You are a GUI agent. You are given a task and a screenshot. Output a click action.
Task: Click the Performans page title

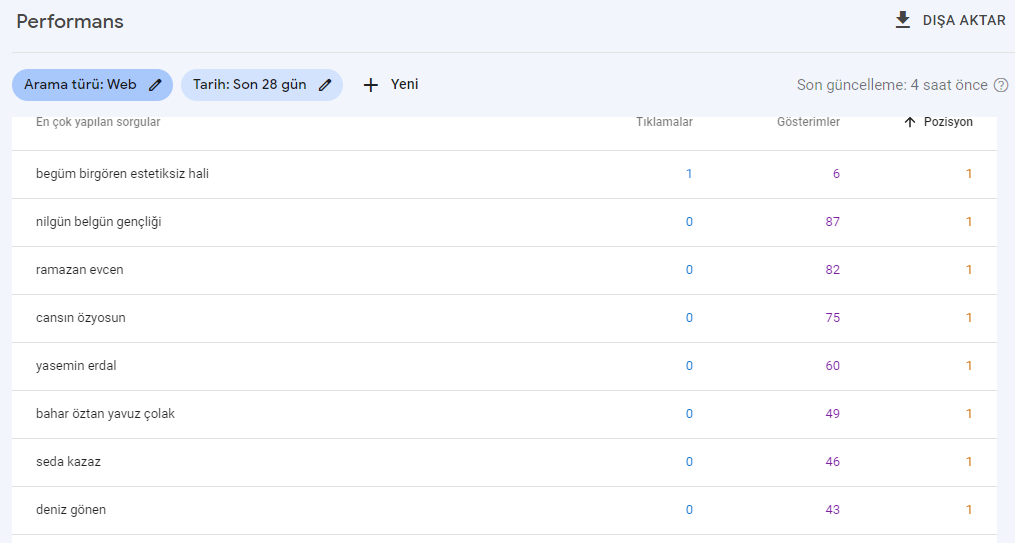point(70,21)
